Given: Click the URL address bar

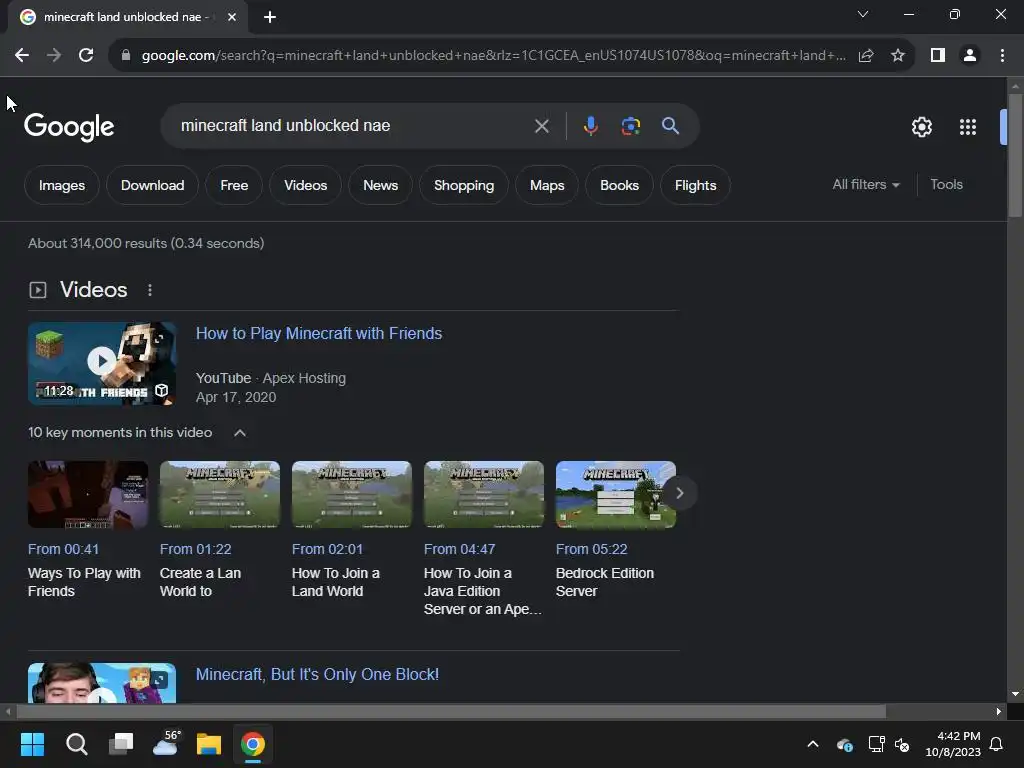Looking at the screenshot, I should tap(493, 56).
